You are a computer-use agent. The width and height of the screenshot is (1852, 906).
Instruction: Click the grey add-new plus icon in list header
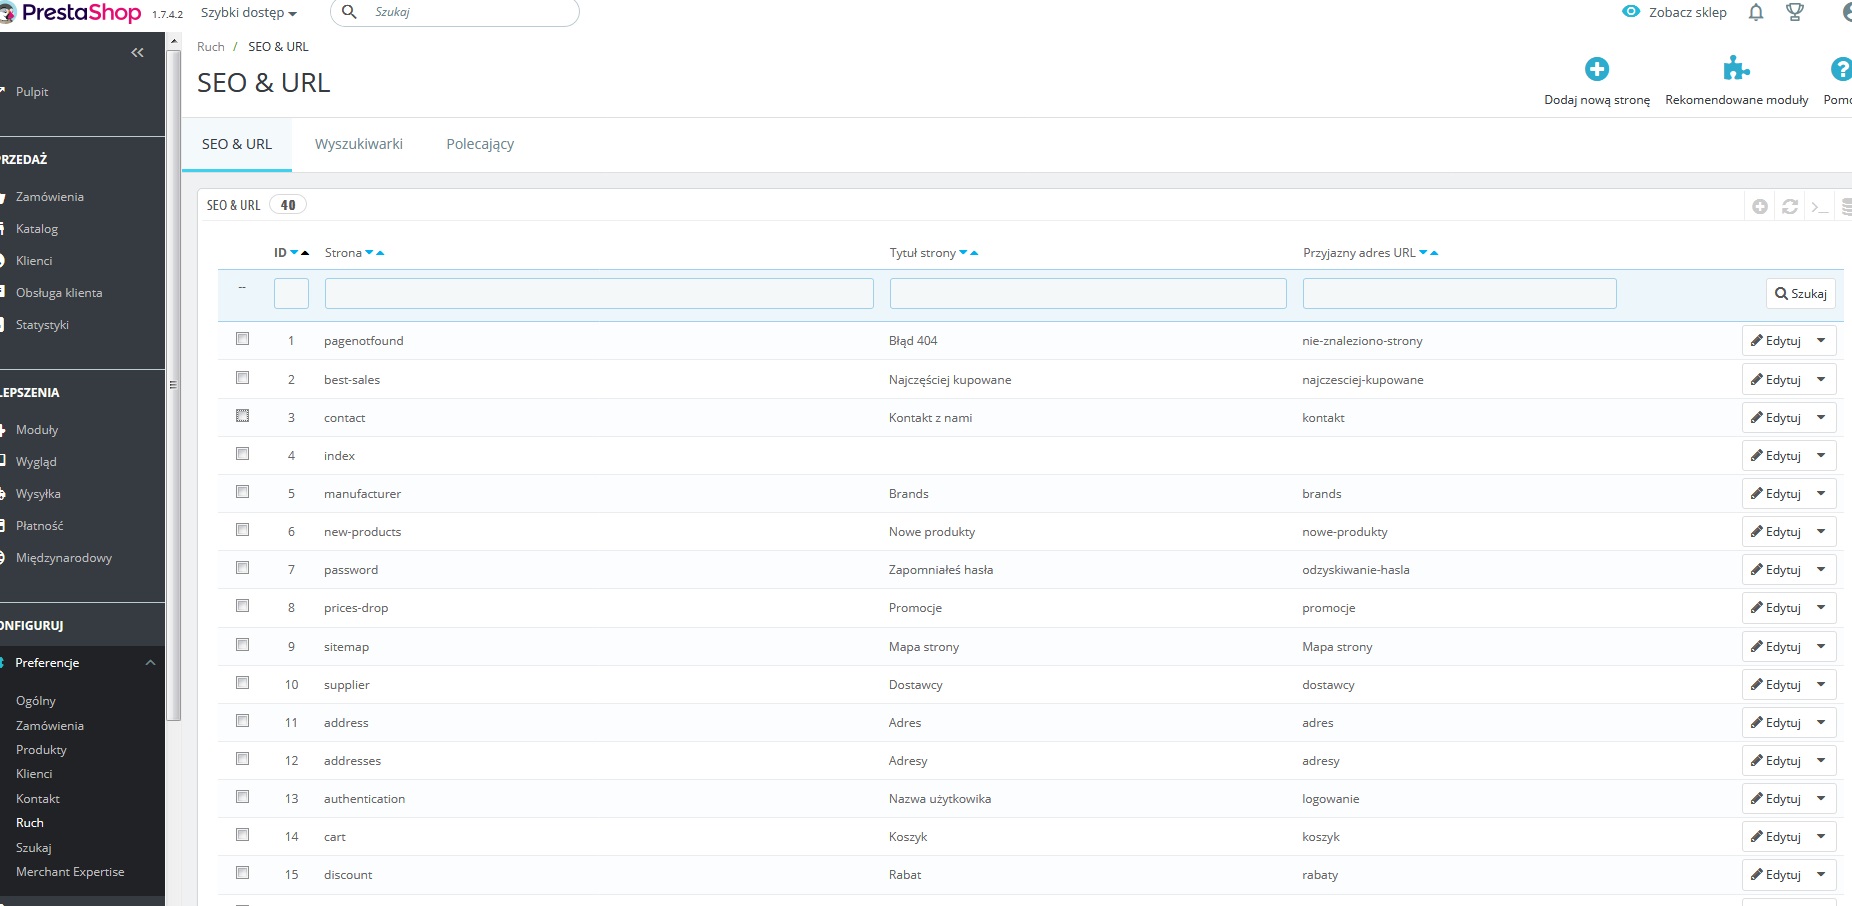click(1760, 206)
